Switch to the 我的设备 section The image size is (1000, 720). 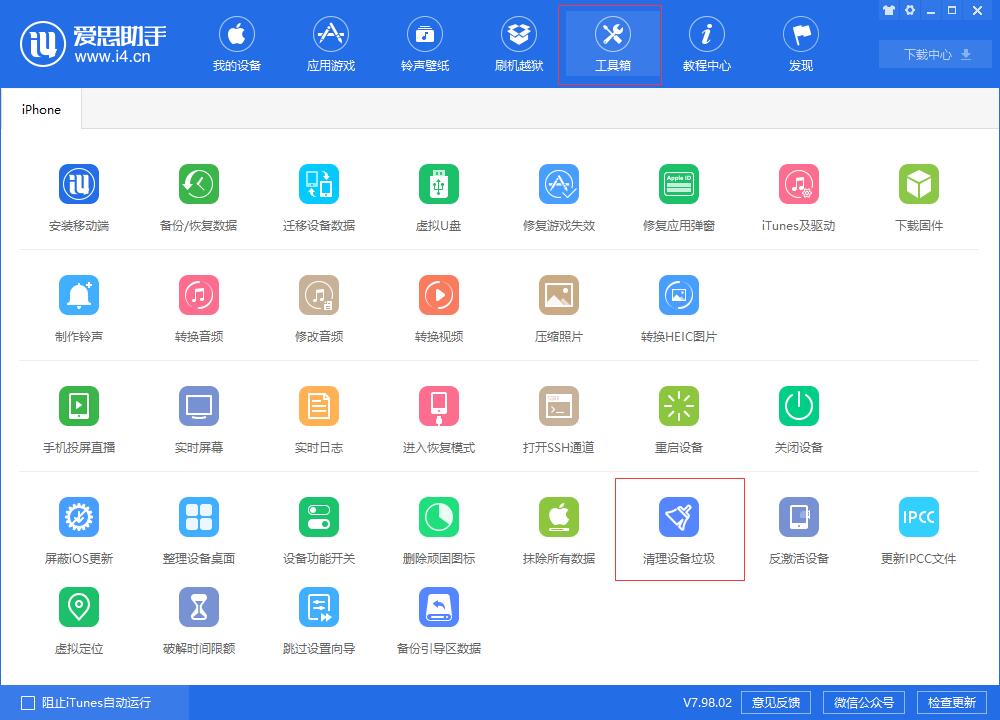click(237, 44)
